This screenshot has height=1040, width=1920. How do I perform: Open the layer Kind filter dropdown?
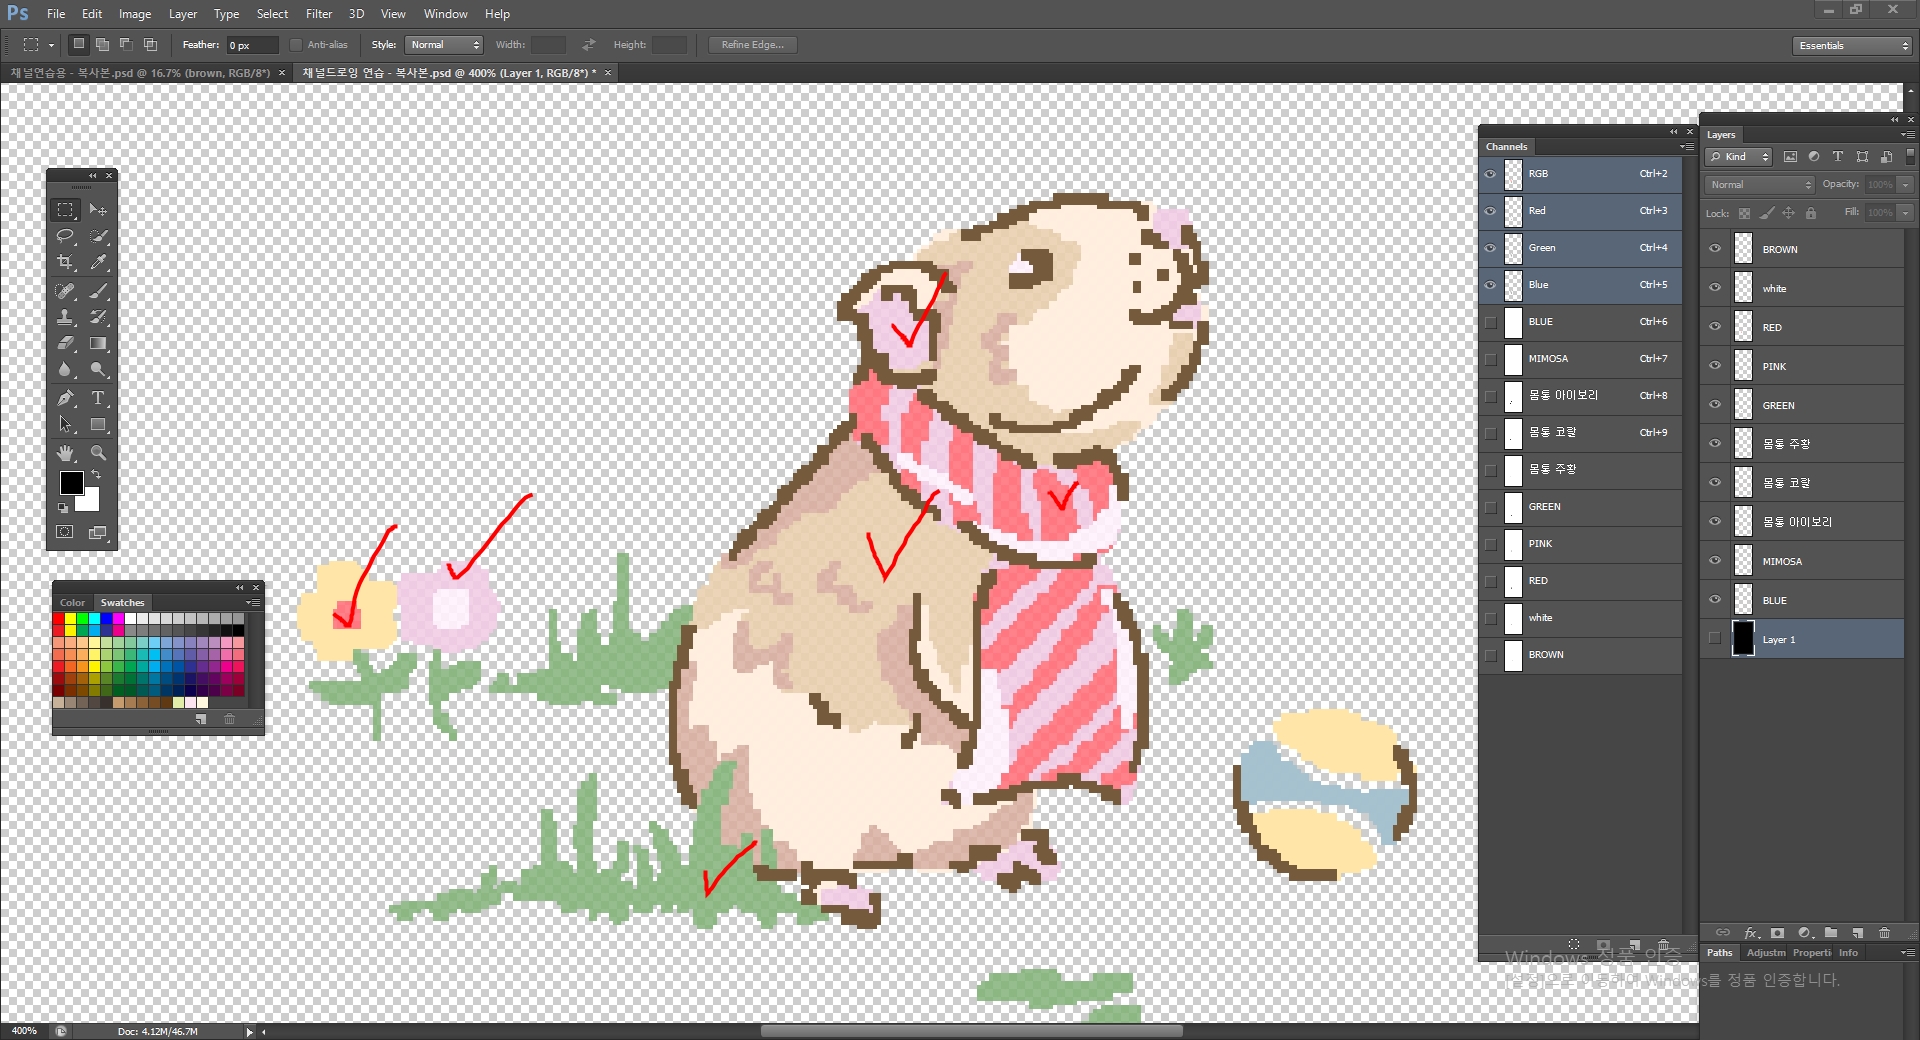click(x=1739, y=157)
